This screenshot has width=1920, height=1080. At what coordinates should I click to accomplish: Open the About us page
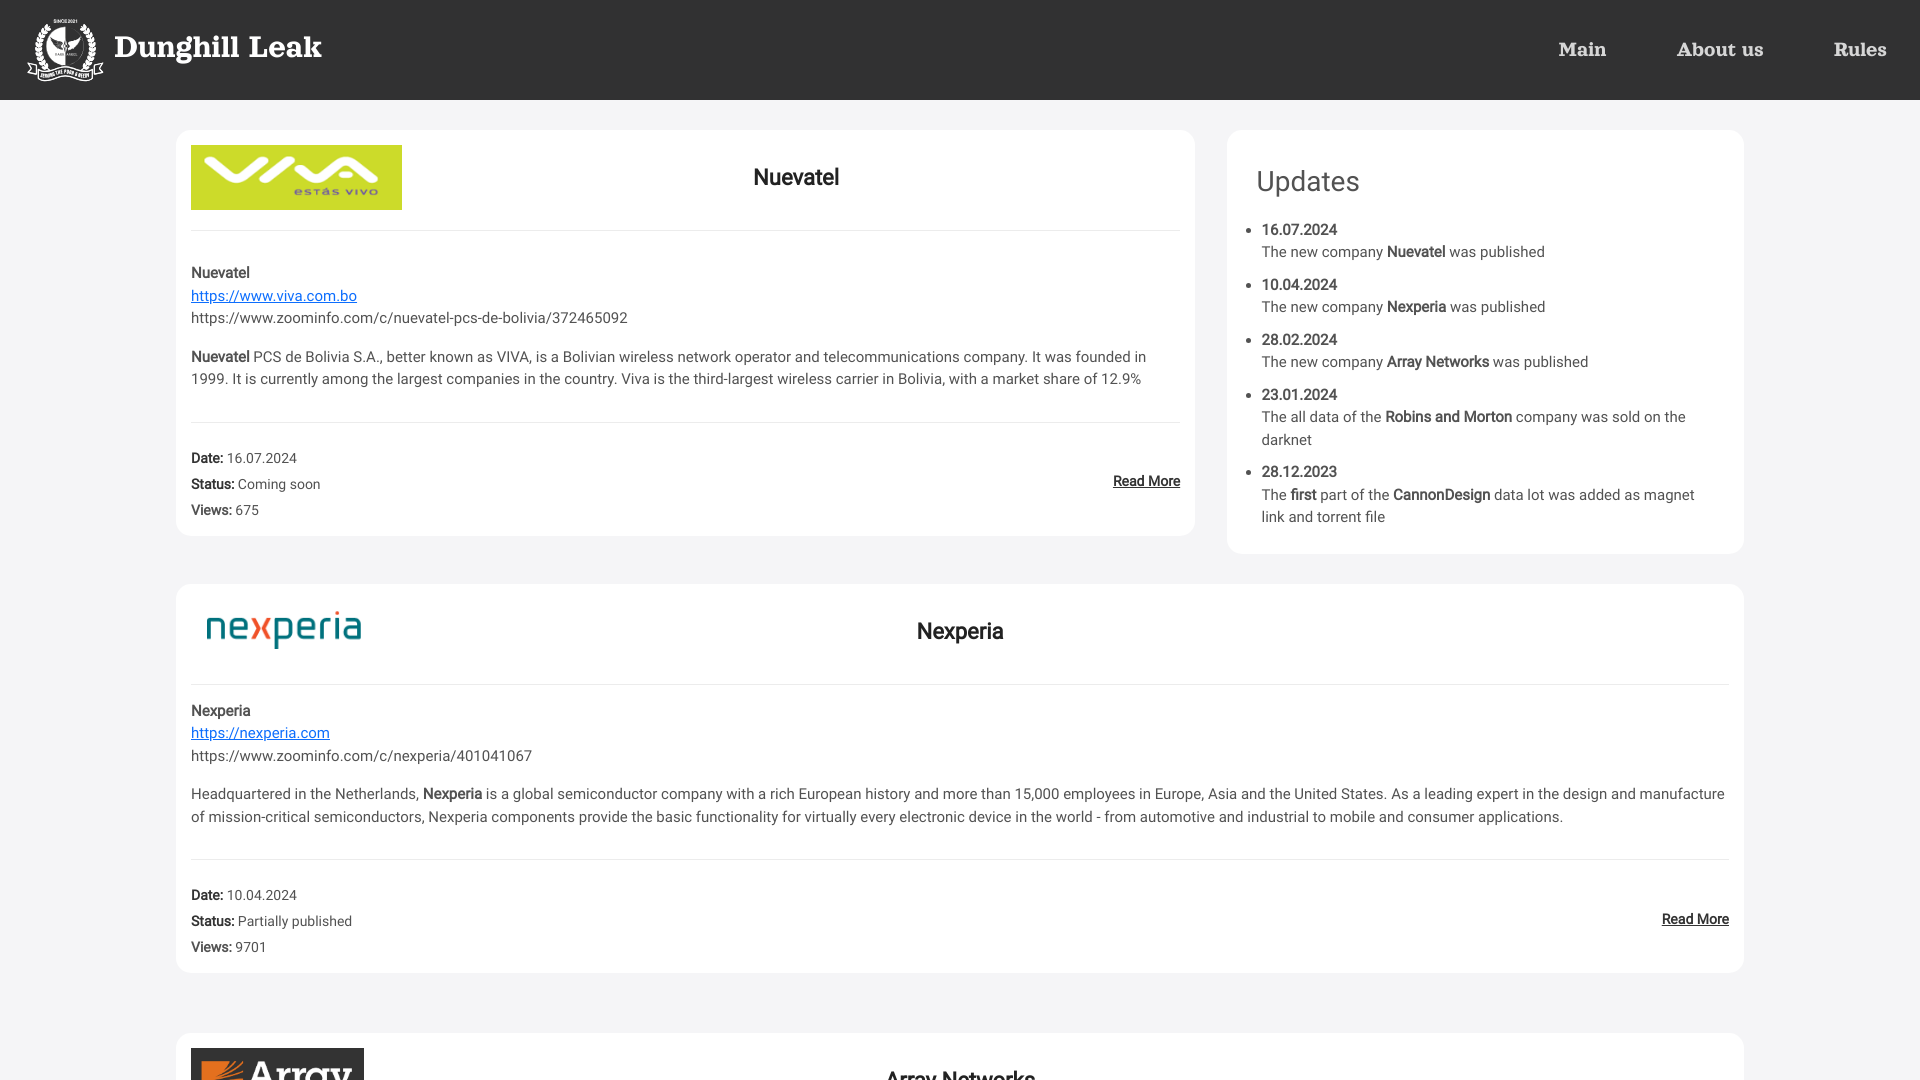[1719, 50]
